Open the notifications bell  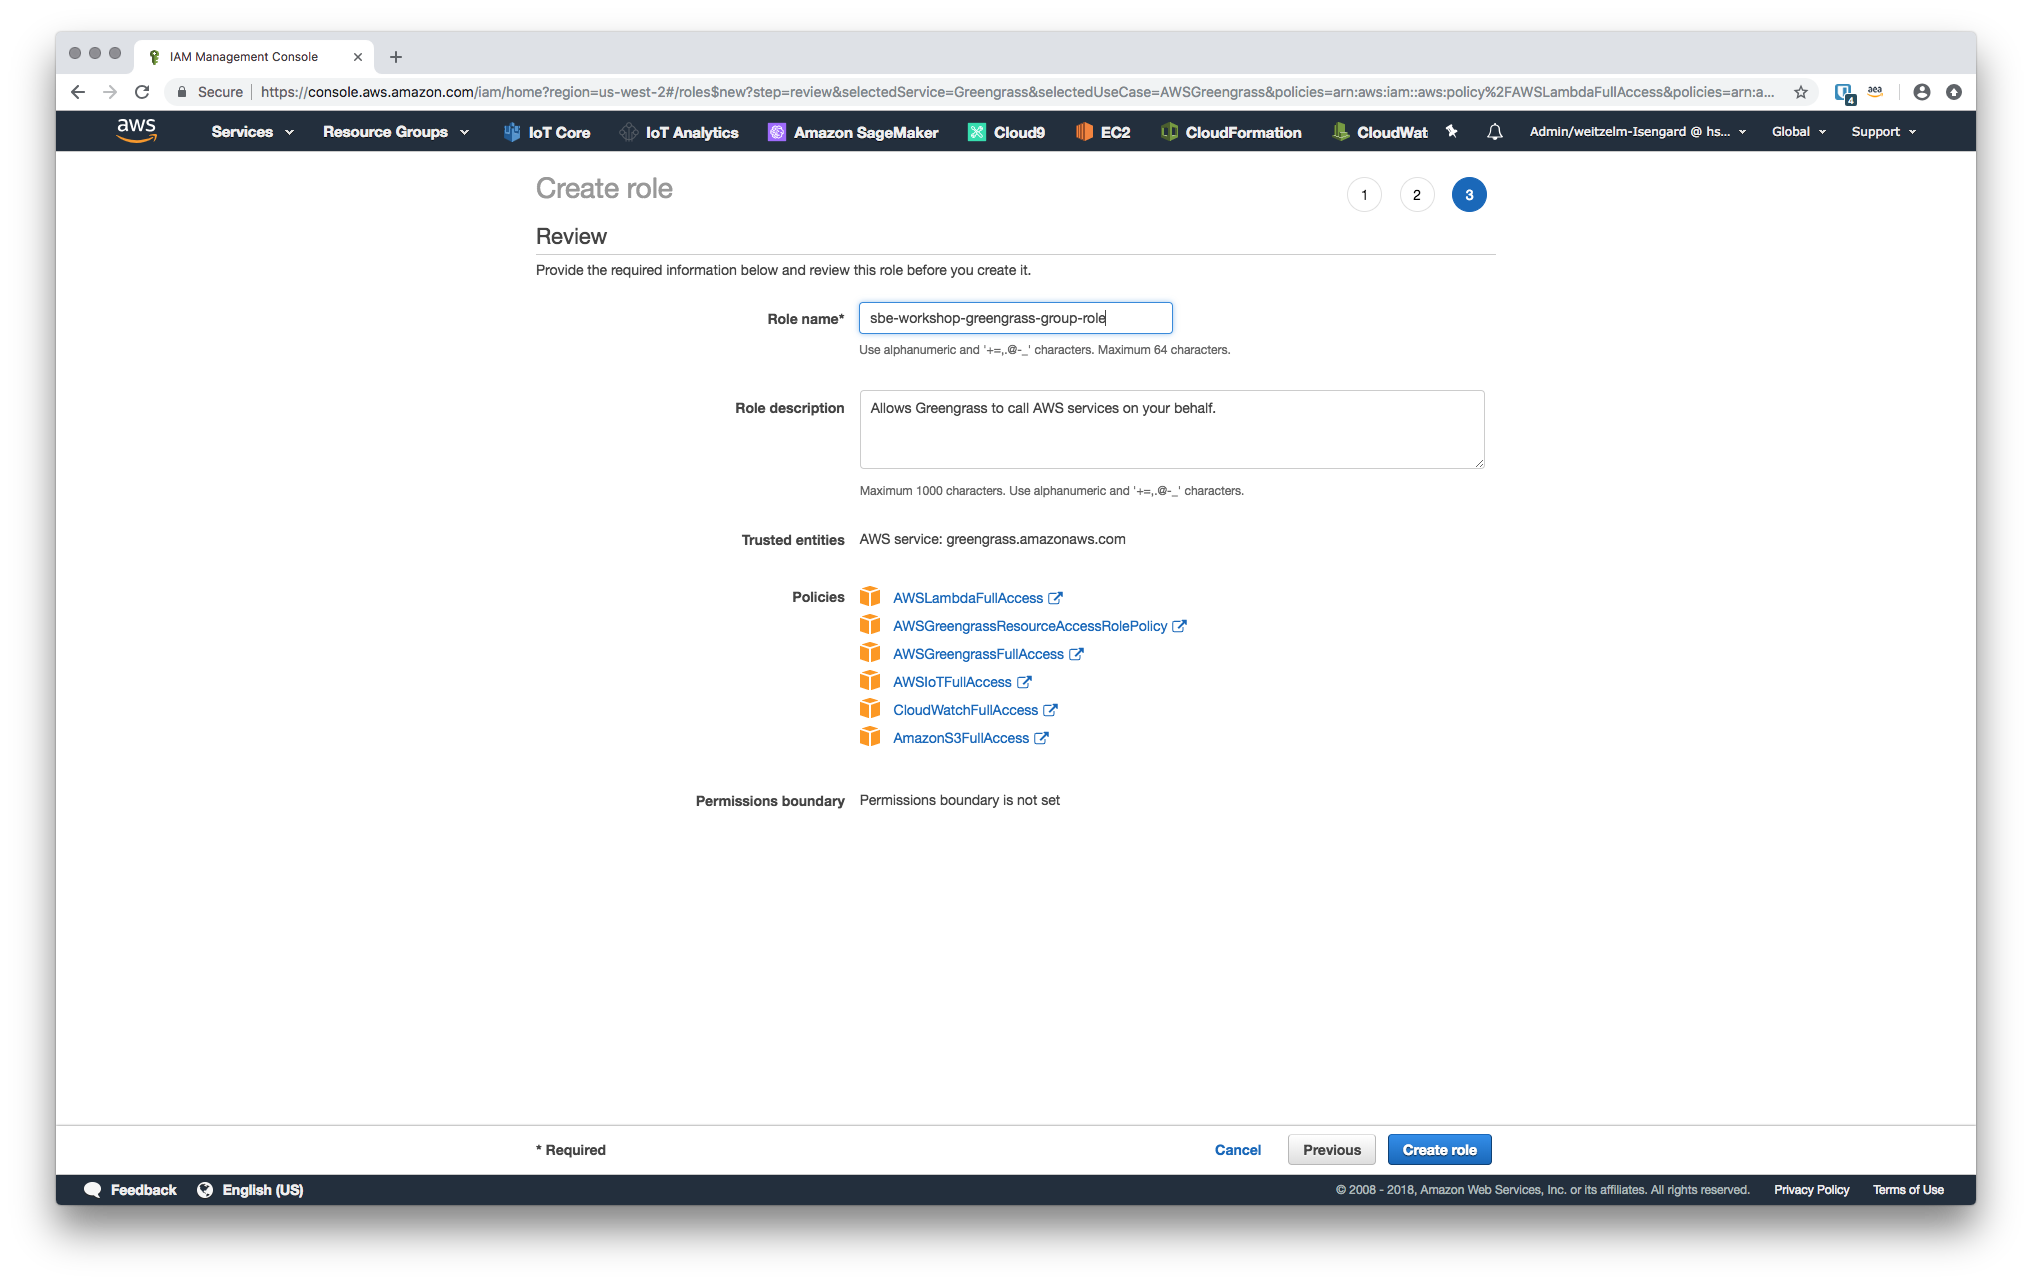coord(1495,132)
